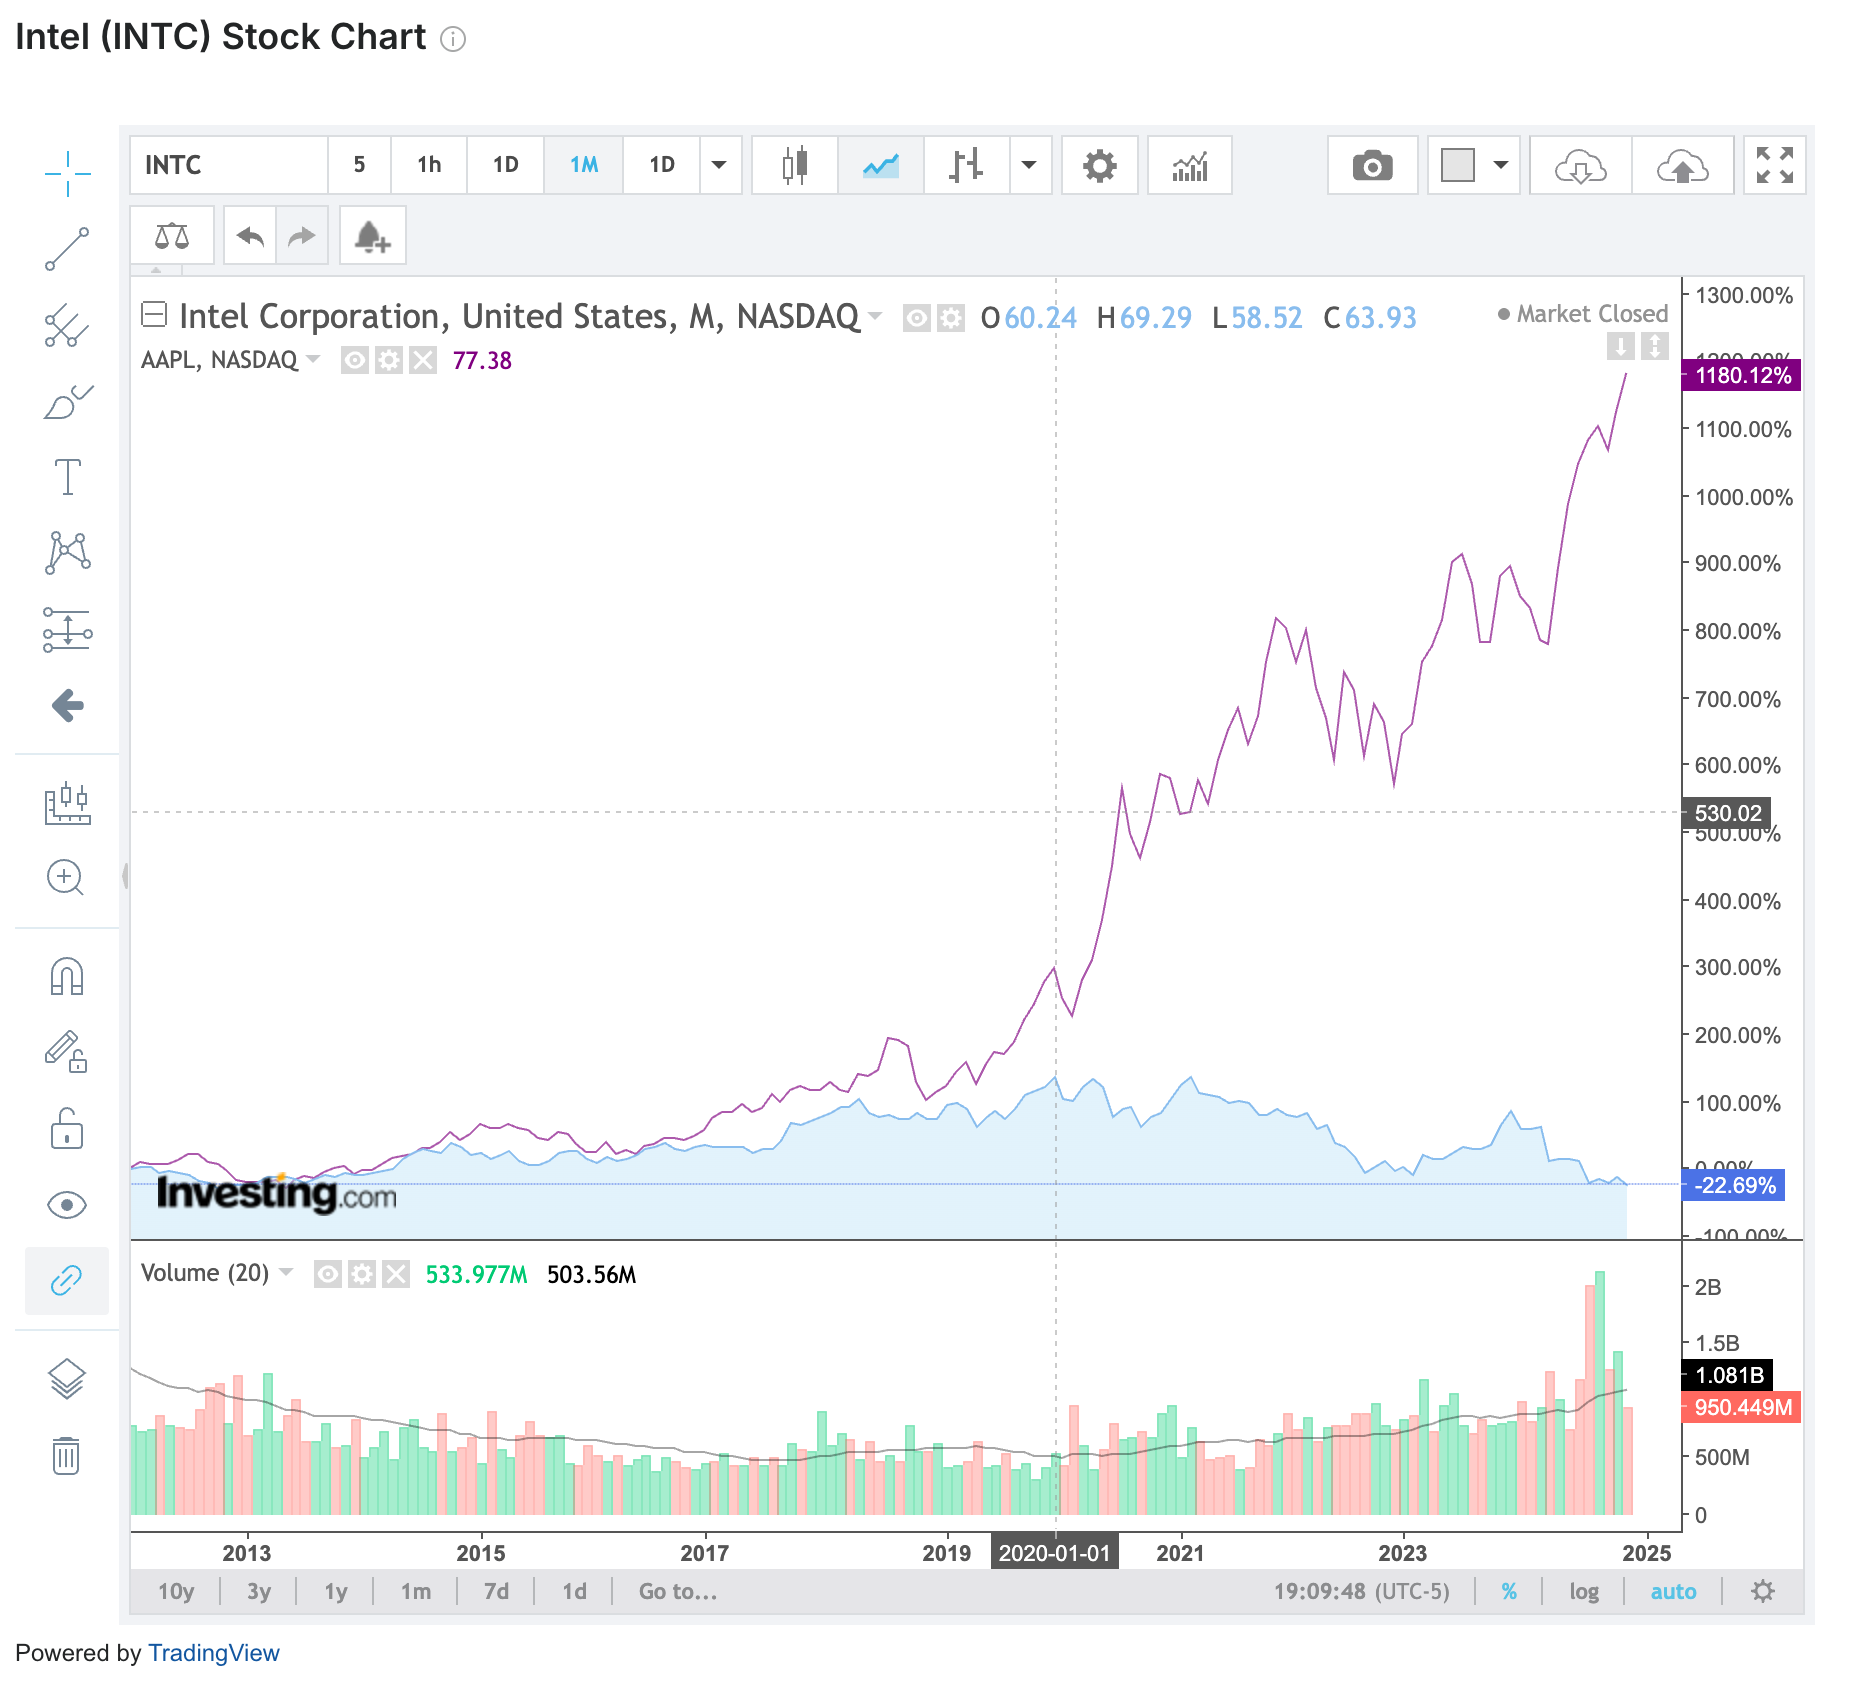Click the compare symbols scale icon
This screenshot has height=1682, width=1862.
[172, 236]
